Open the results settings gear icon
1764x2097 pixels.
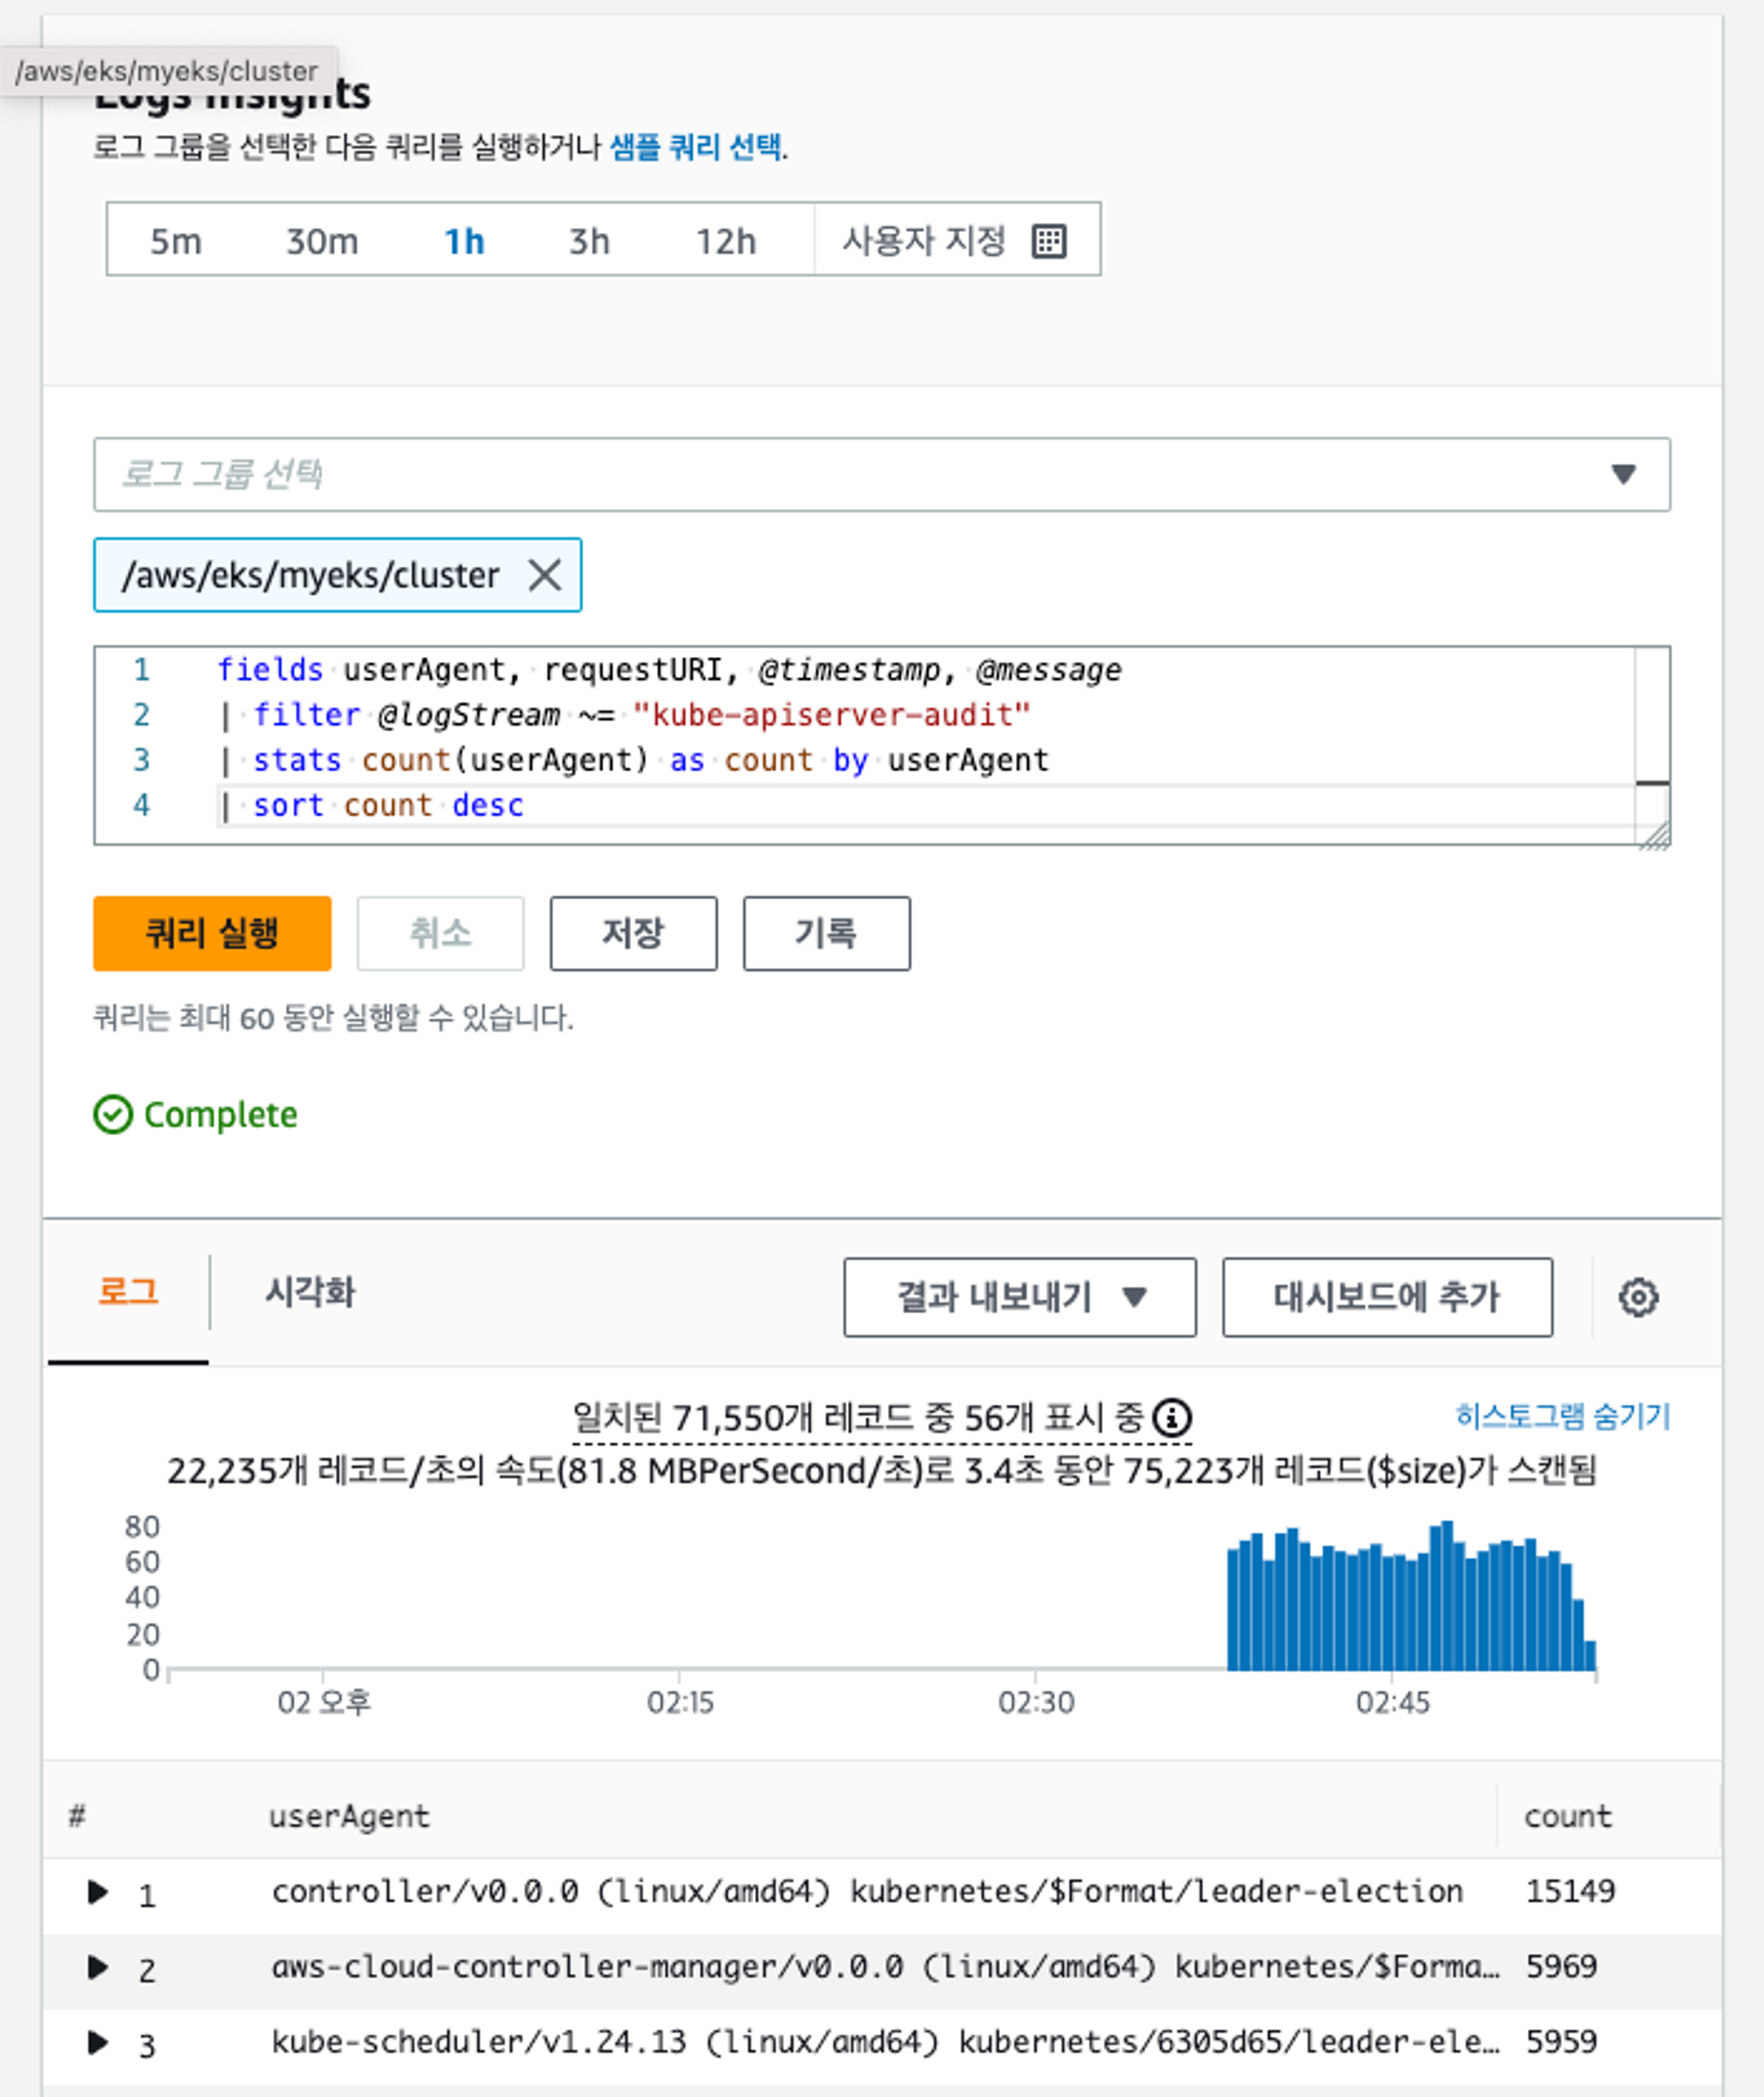pos(1637,1297)
